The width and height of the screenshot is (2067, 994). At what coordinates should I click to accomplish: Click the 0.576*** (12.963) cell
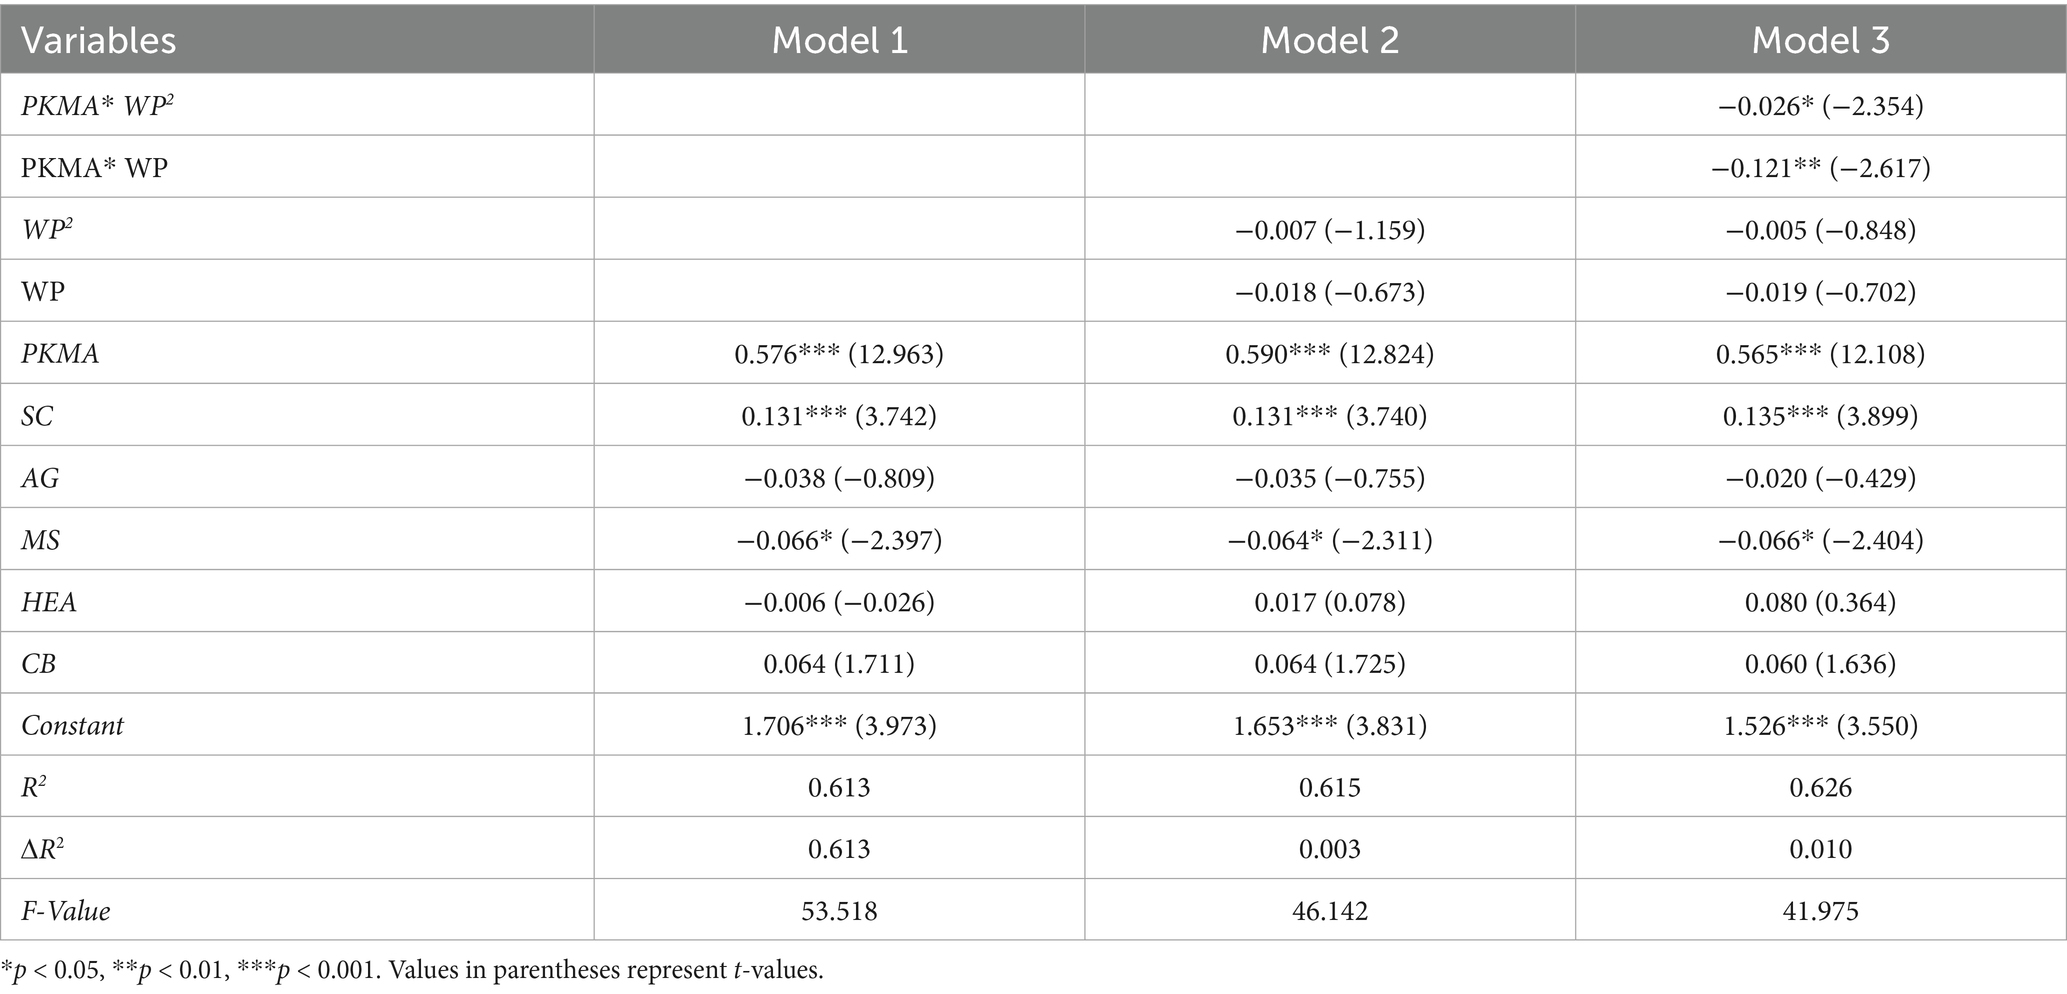coord(839,354)
